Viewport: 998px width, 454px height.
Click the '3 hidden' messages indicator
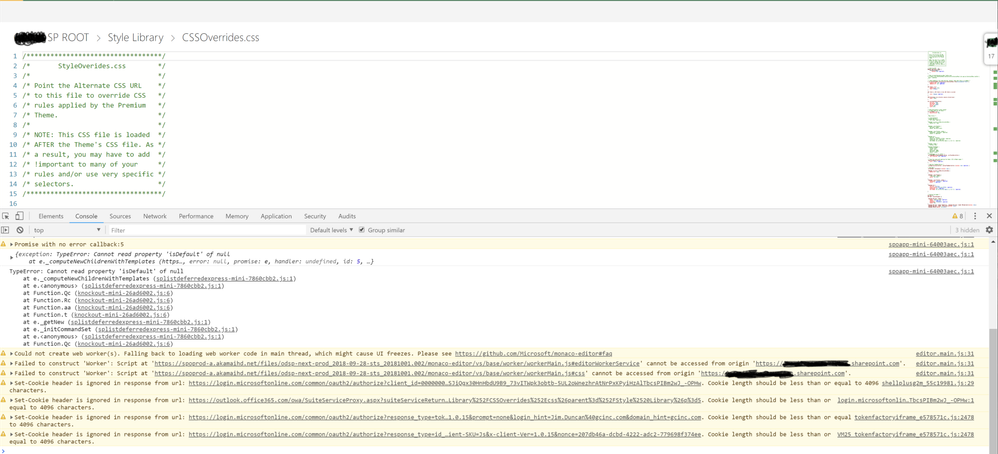click(x=967, y=230)
